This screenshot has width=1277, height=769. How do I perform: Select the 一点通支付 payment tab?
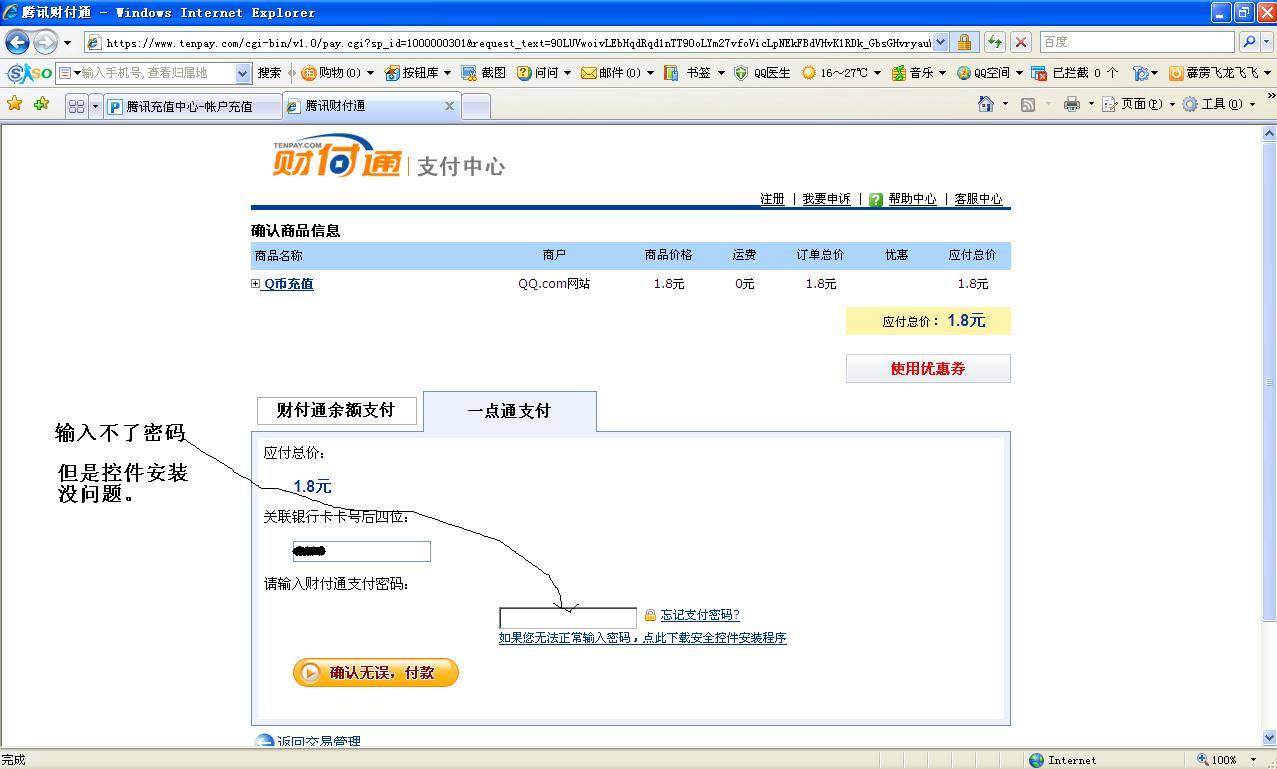click(509, 411)
